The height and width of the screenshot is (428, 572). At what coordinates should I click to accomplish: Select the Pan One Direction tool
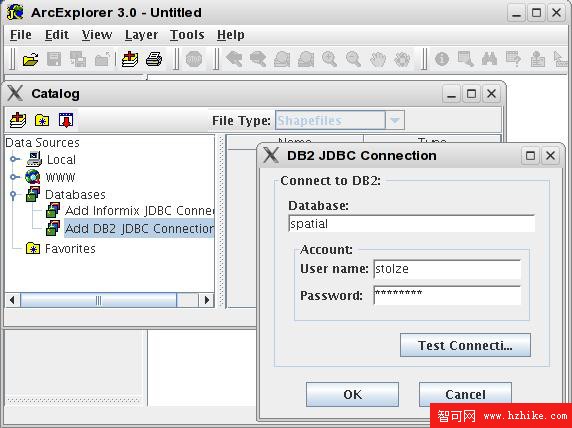402,59
